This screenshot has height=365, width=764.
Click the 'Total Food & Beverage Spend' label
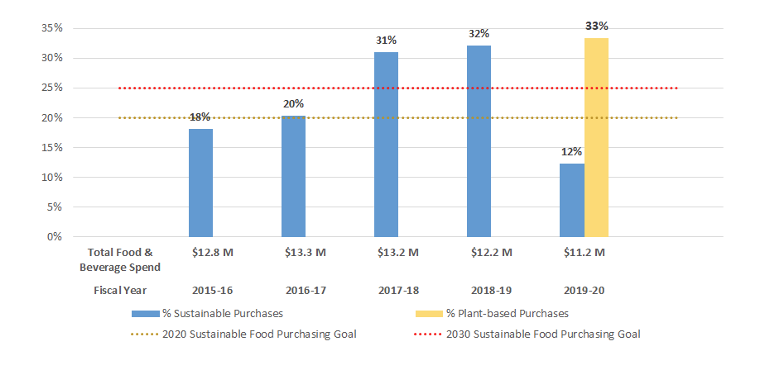(120, 260)
